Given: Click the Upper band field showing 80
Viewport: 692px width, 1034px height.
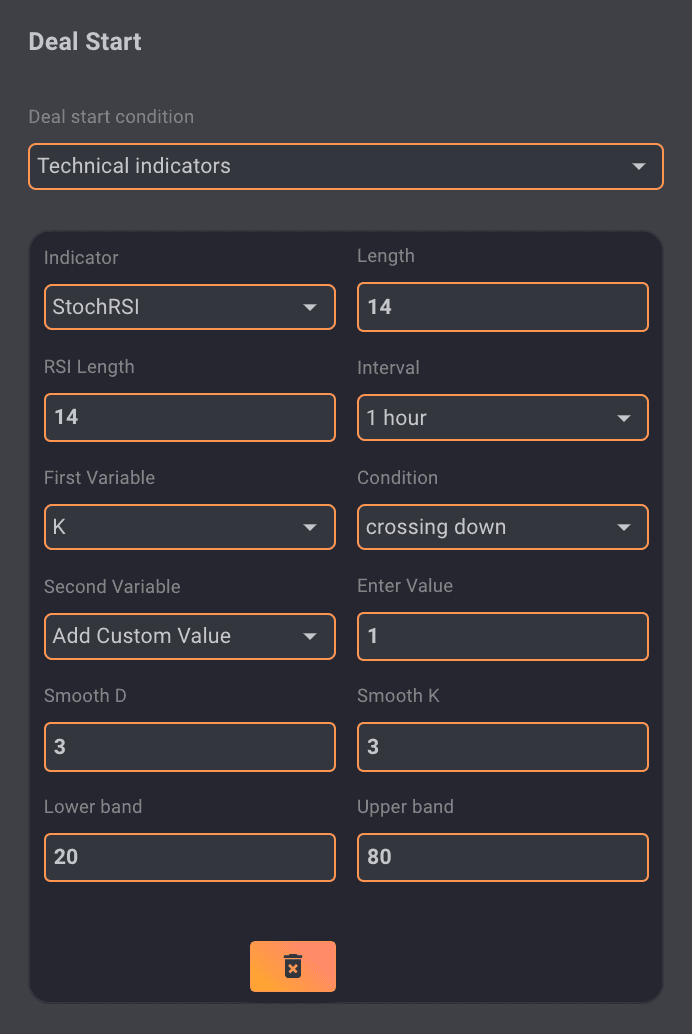Looking at the screenshot, I should point(502,857).
